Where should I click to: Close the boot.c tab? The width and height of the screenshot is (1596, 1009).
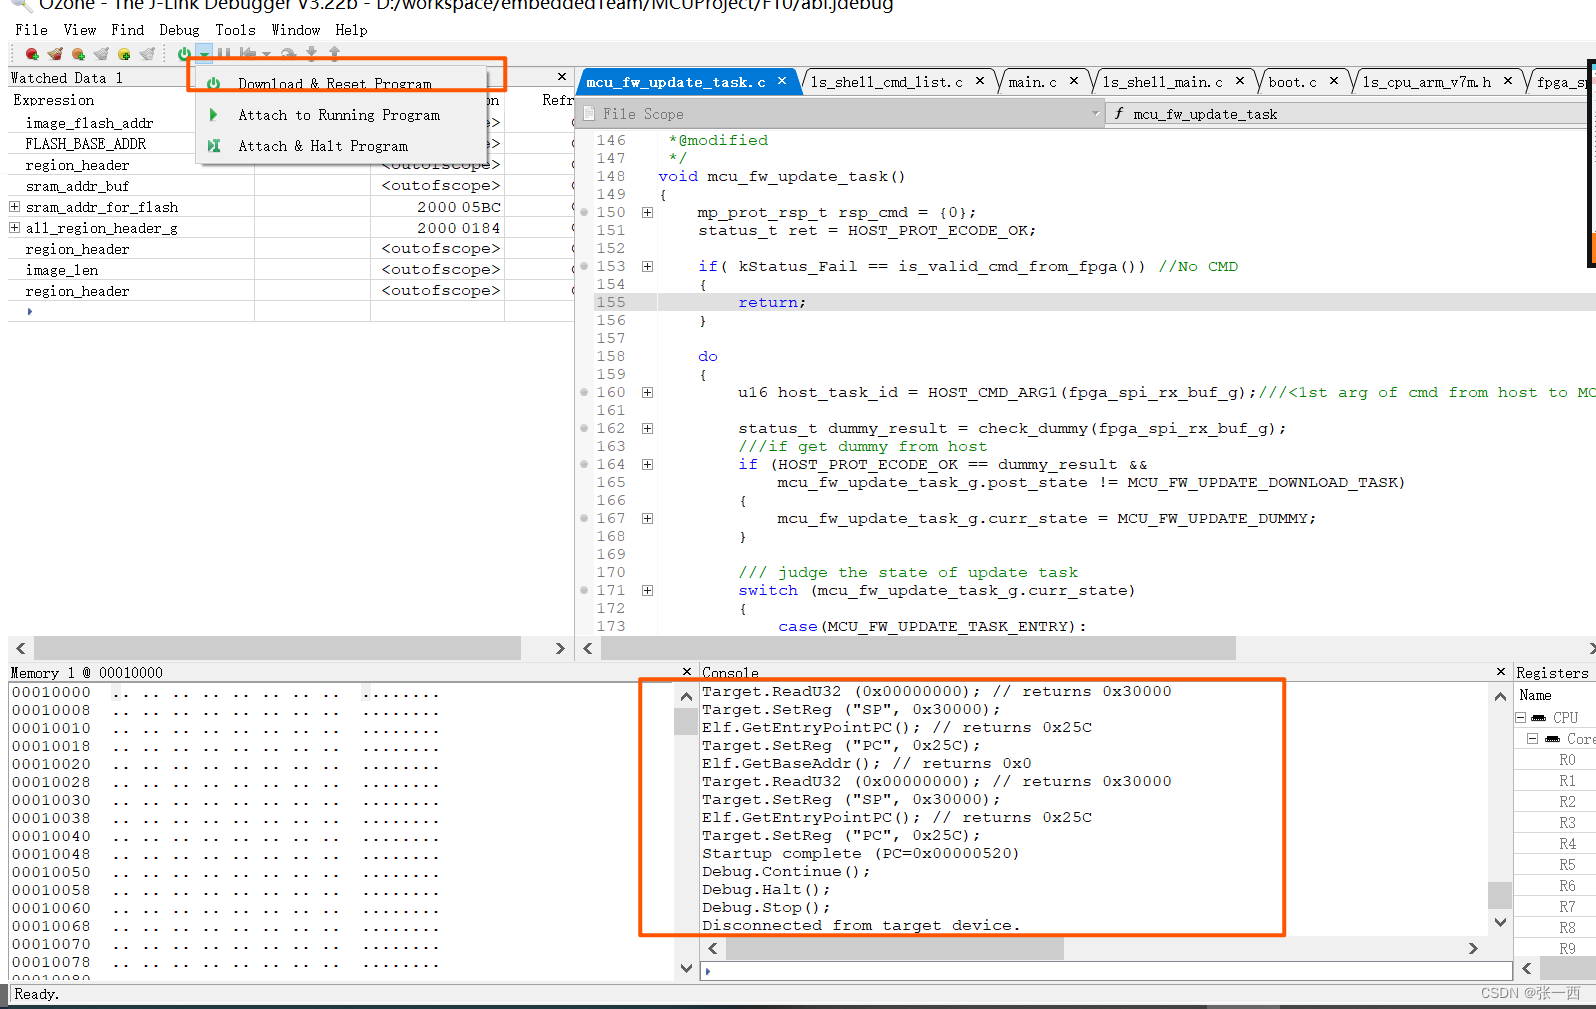click(1334, 81)
